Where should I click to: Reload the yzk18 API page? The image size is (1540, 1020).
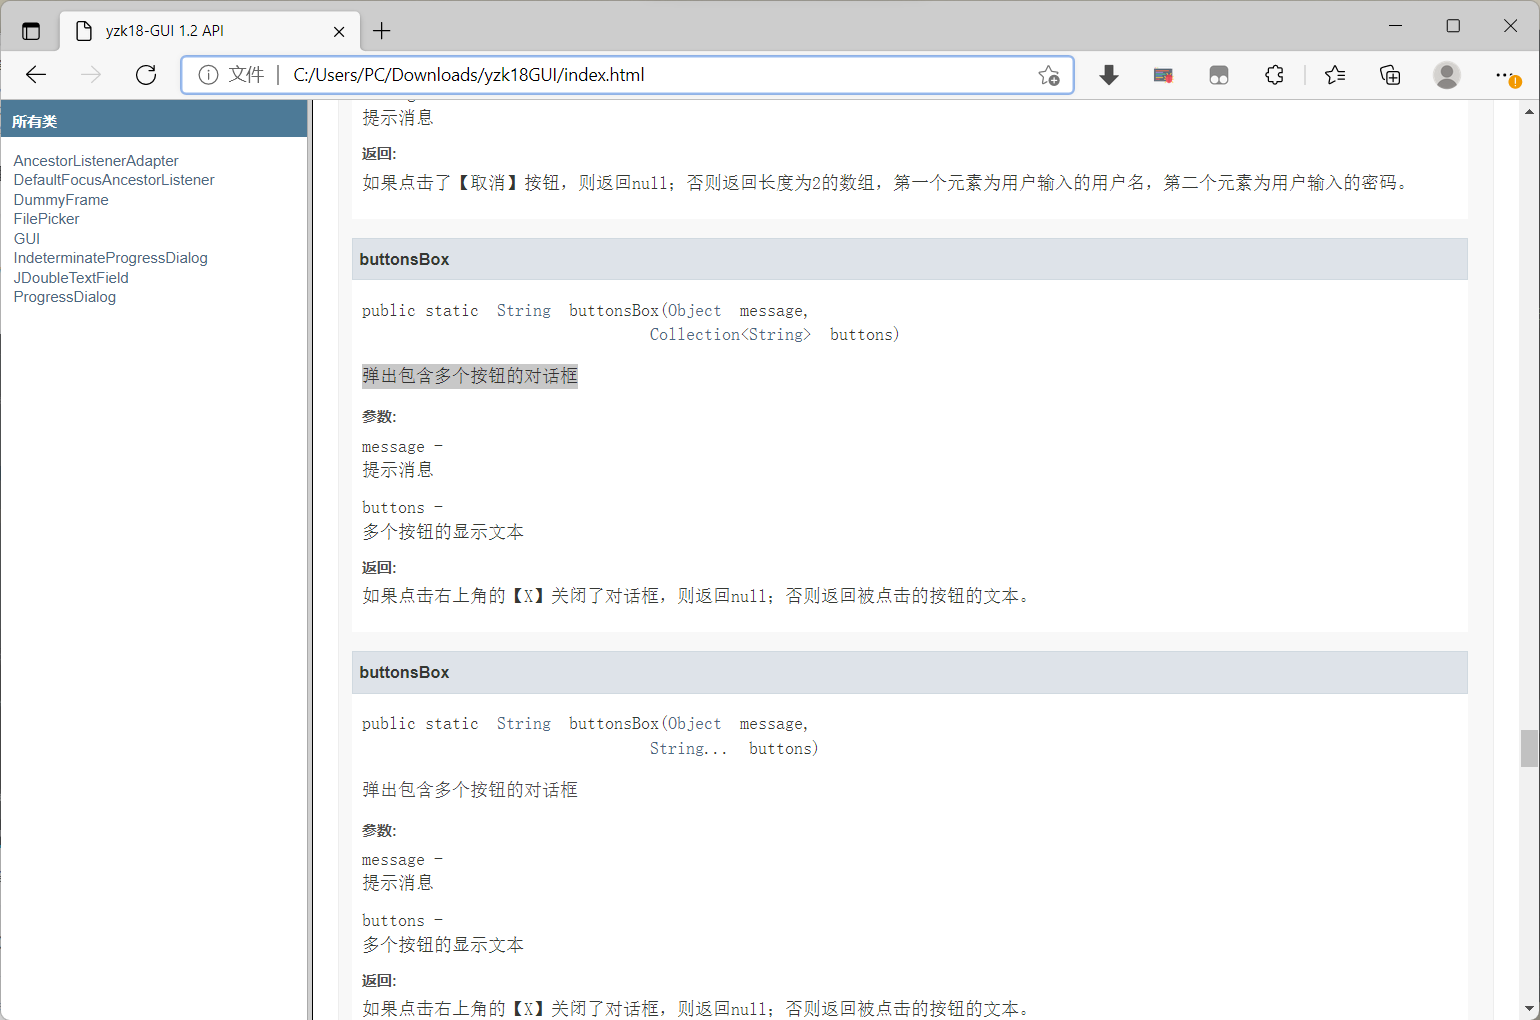pos(146,74)
